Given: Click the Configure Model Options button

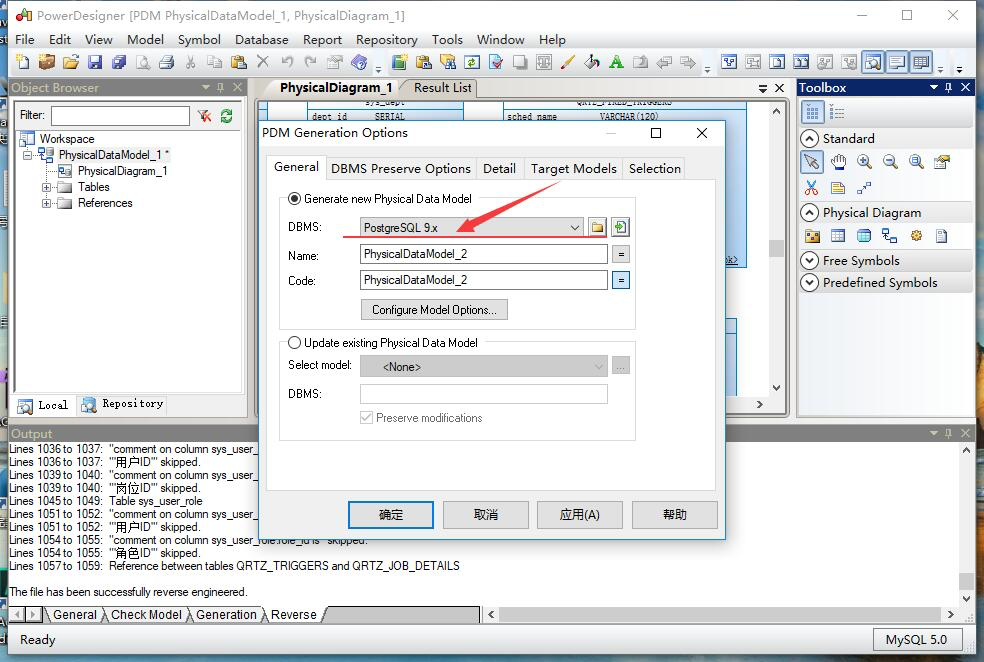Looking at the screenshot, I should (x=434, y=310).
